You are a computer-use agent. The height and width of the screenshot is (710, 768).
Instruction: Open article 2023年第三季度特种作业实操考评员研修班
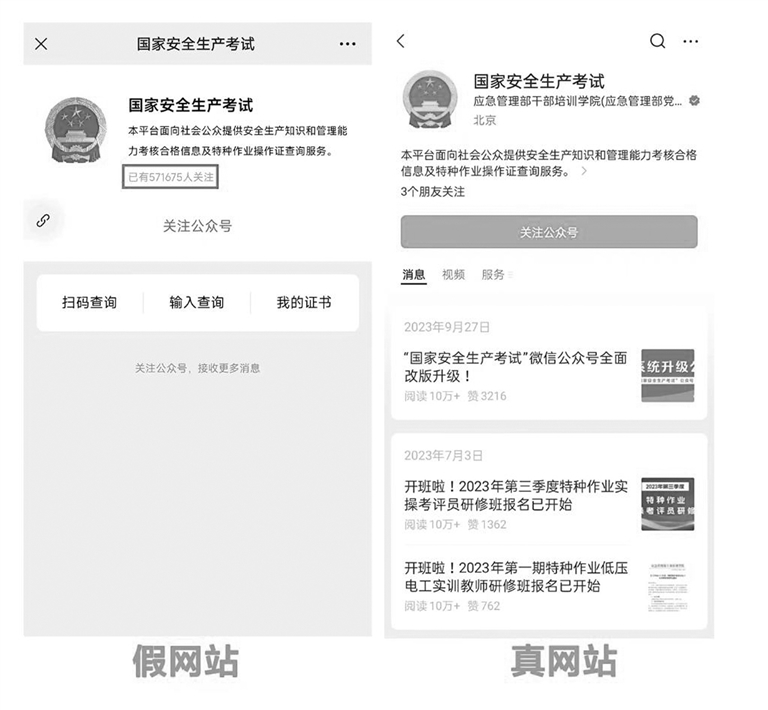515,496
